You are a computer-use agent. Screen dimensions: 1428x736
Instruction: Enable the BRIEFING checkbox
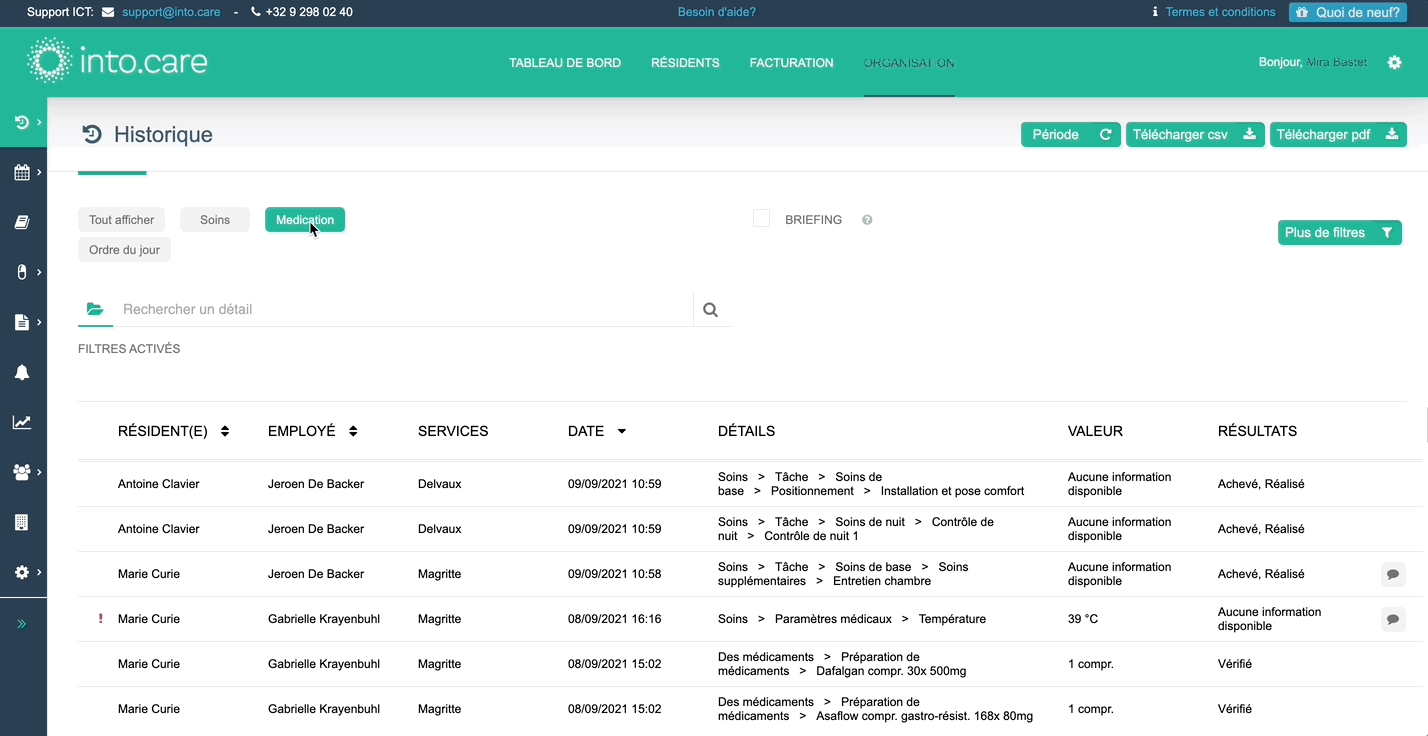coord(761,219)
